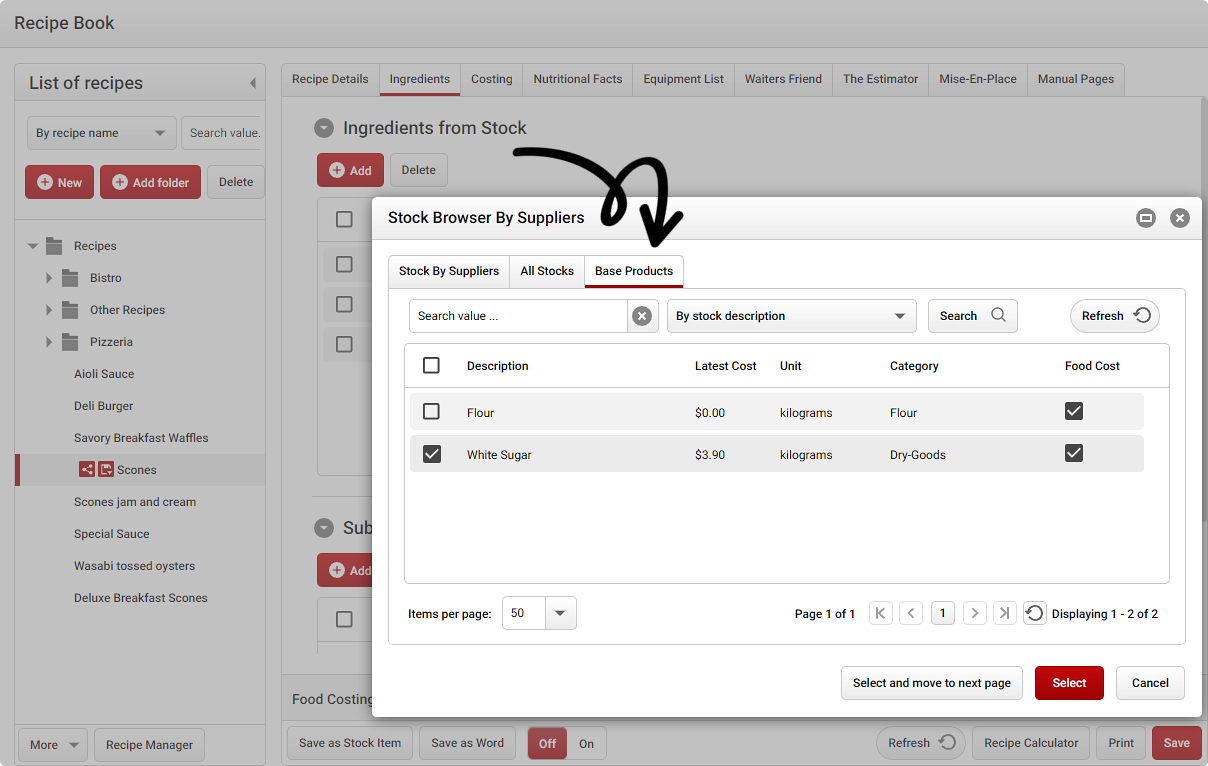
Task: Cancel the Stock Browser dialog
Action: pos(1150,683)
